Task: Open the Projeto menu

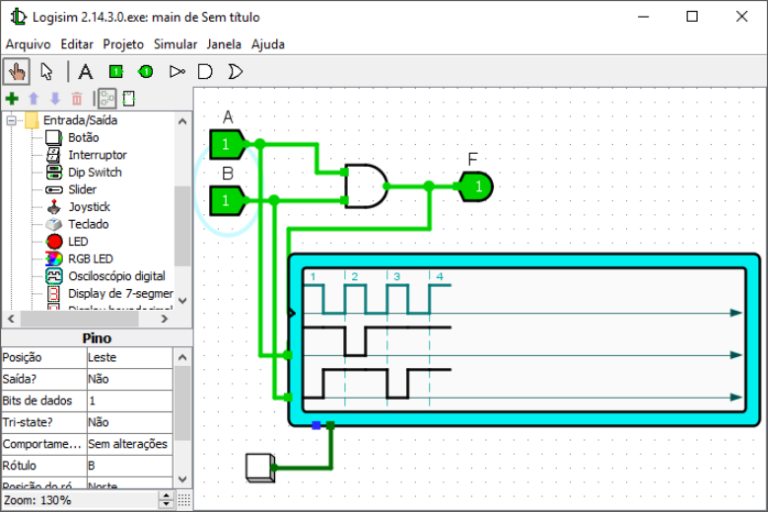Action: click(123, 44)
